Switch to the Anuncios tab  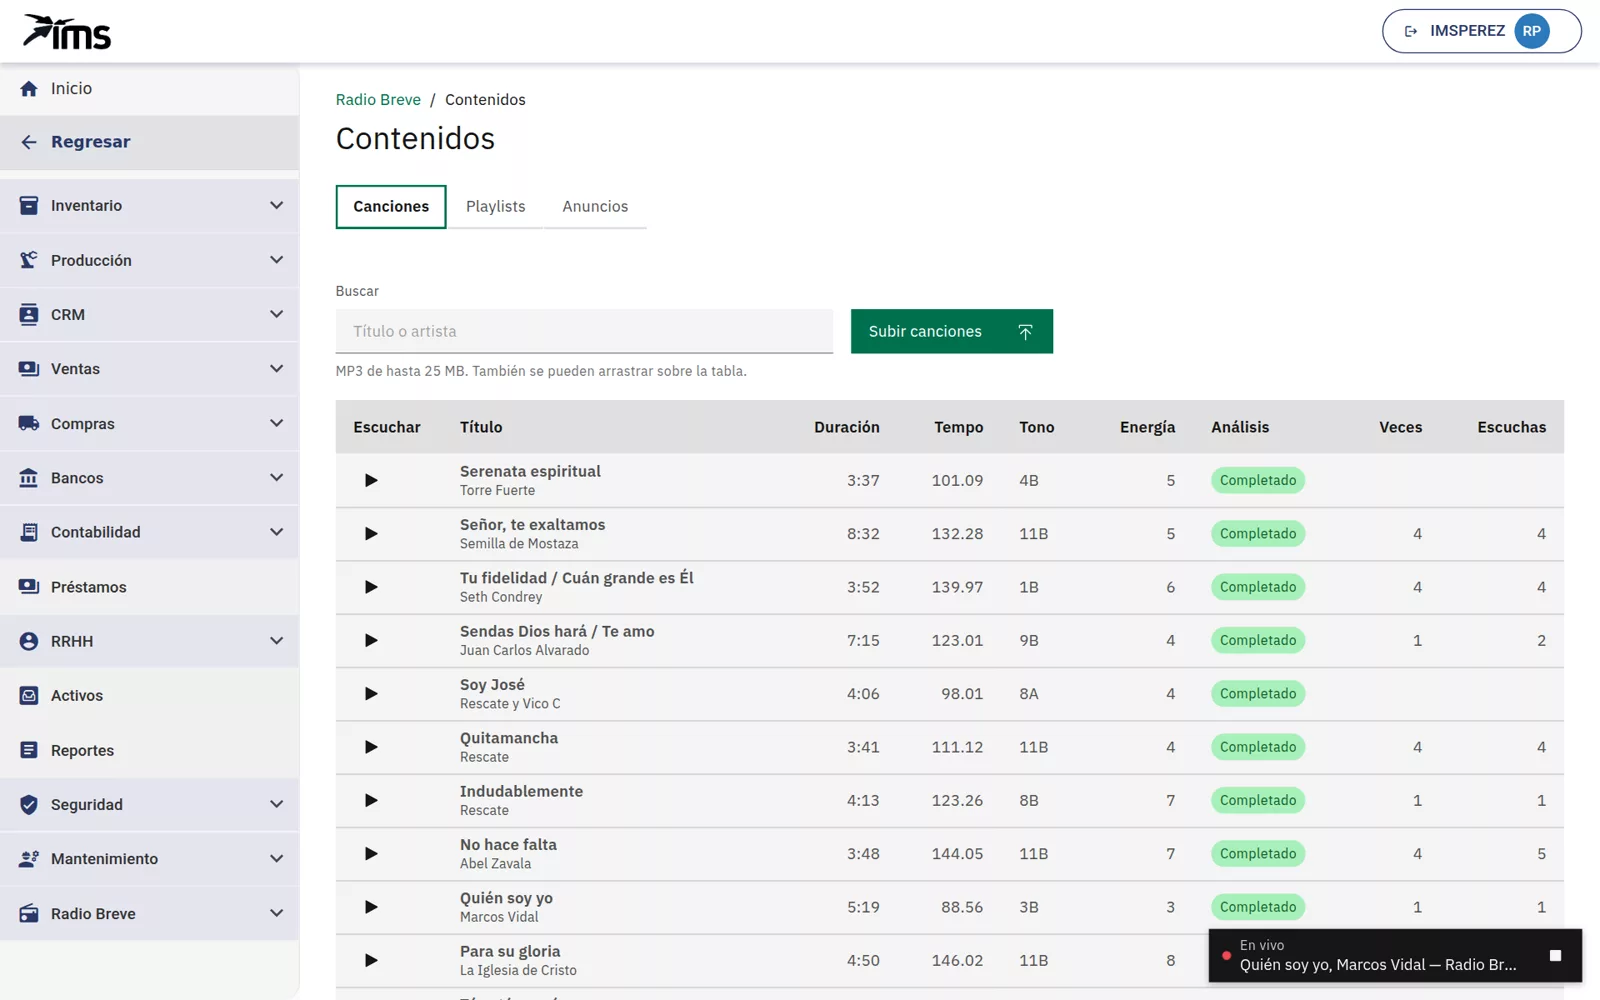[x=595, y=206]
